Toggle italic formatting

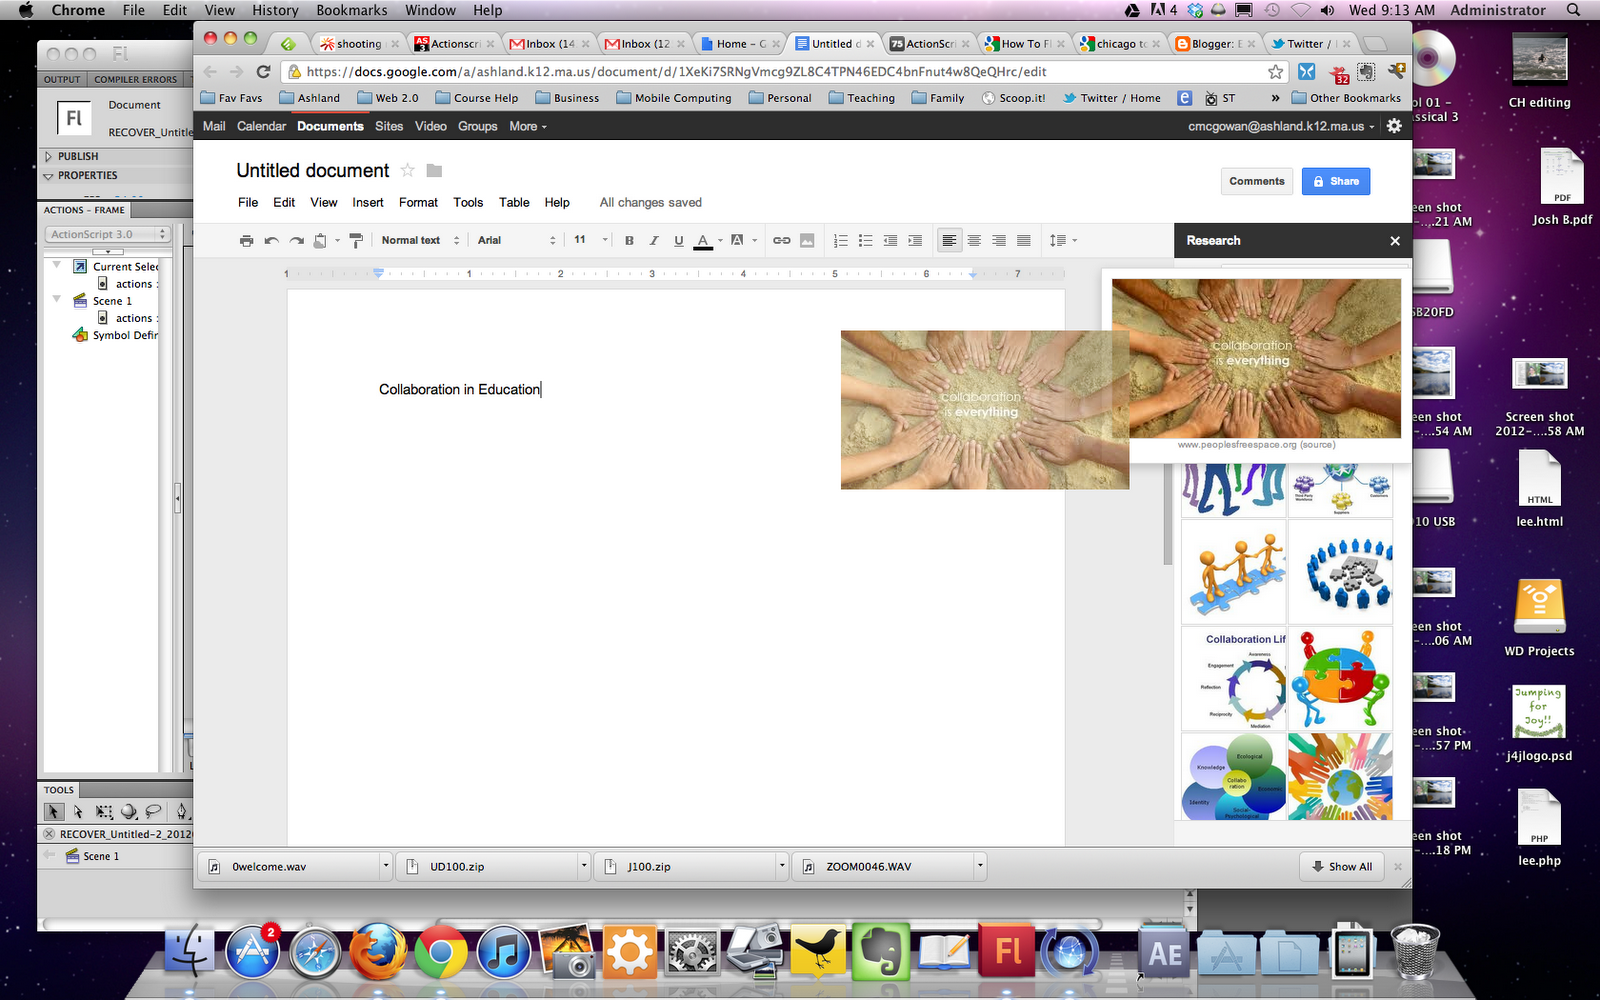[x=654, y=240]
